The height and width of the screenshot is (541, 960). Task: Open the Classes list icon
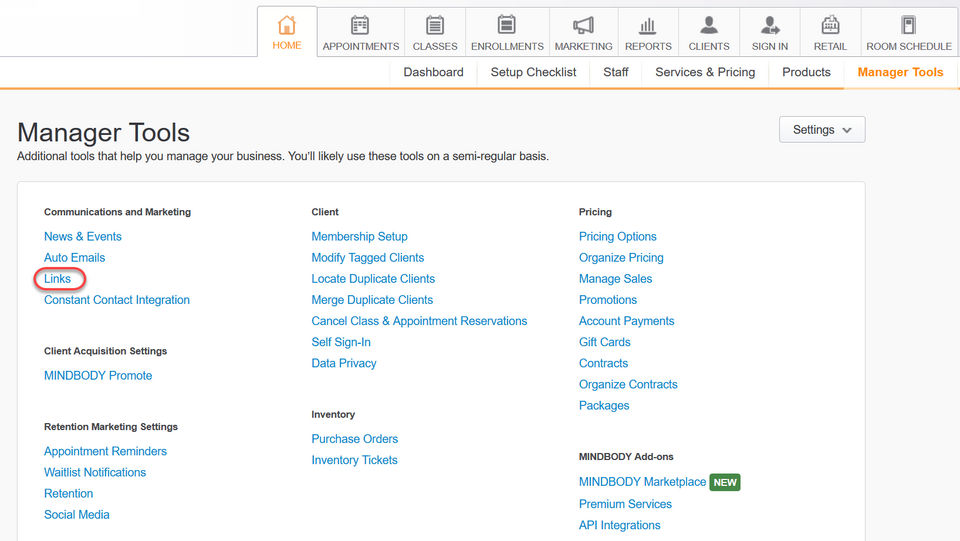pyautogui.click(x=435, y=26)
